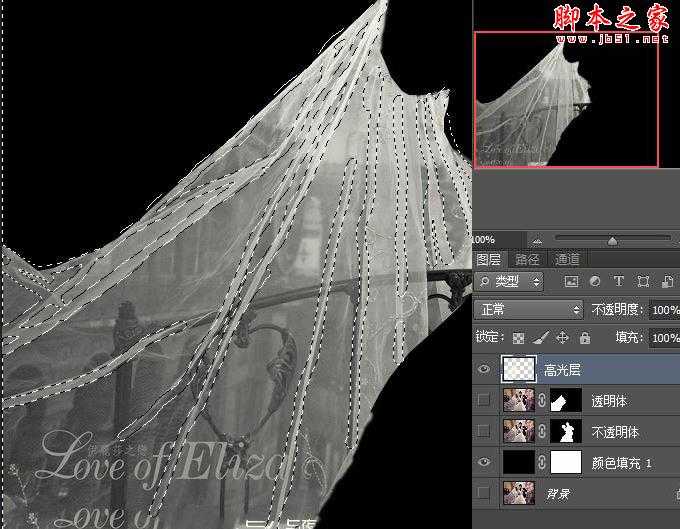Image resolution: width=680 pixels, height=529 pixels.
Task: Select the 透明体 layer image thumbnail
Action: coord(519,400)
